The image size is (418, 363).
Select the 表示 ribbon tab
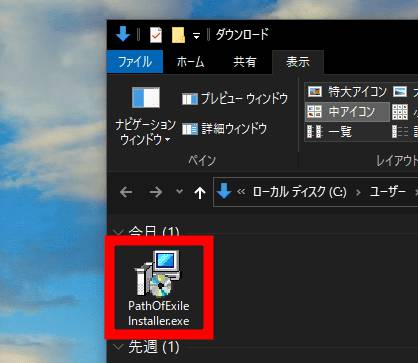point(298,62)
